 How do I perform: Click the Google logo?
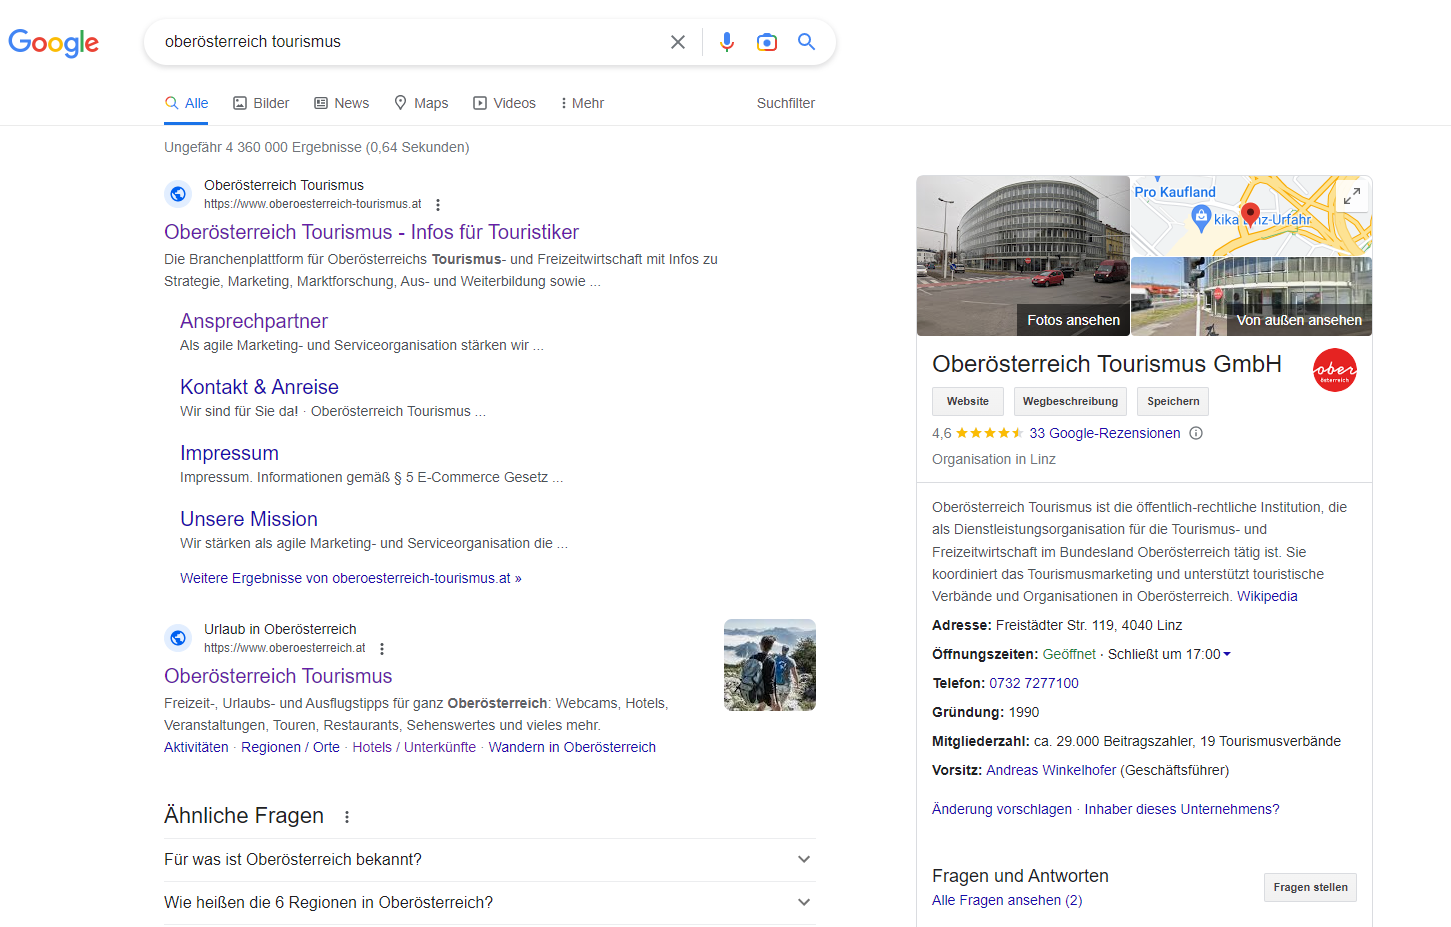(x=54, y=42)
